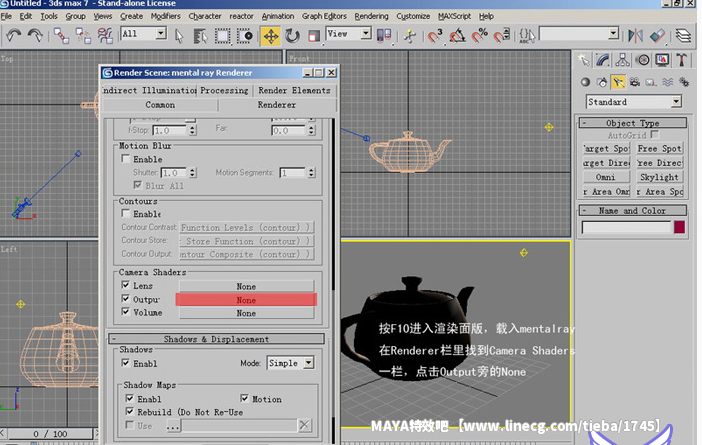Open the Layer Manager icon
Image resolution: width=702 pixels, height=445 pixels.
(x=683, y=35)
